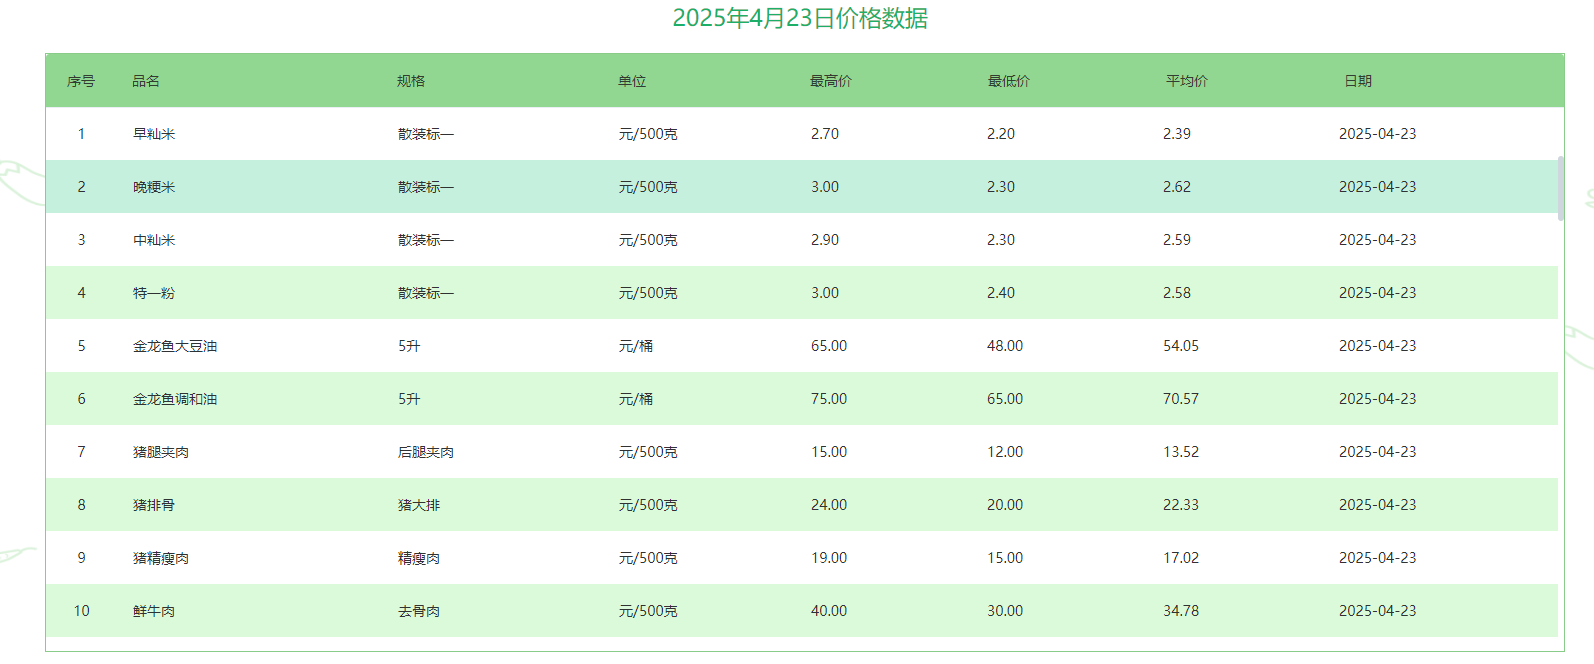Click the 54.05 average price cell

pos(1181,346)
